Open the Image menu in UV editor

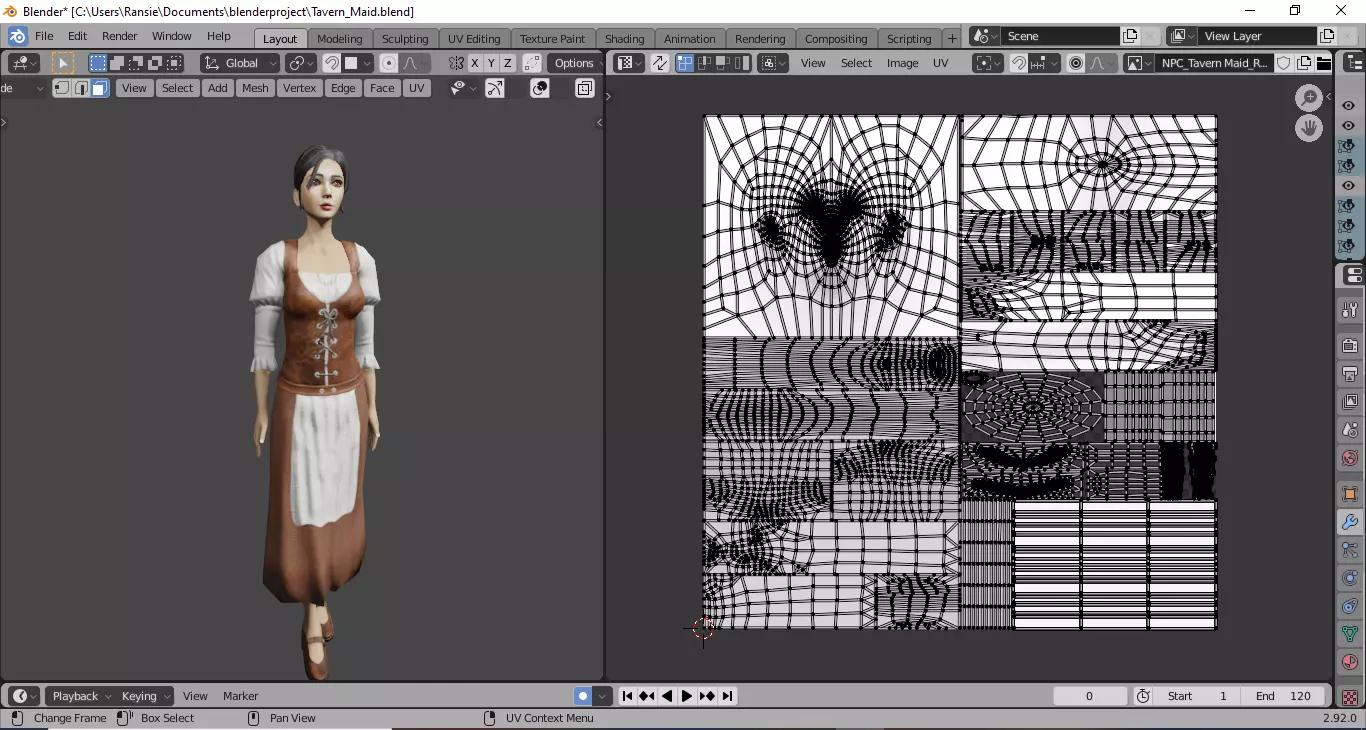[902, 63]
